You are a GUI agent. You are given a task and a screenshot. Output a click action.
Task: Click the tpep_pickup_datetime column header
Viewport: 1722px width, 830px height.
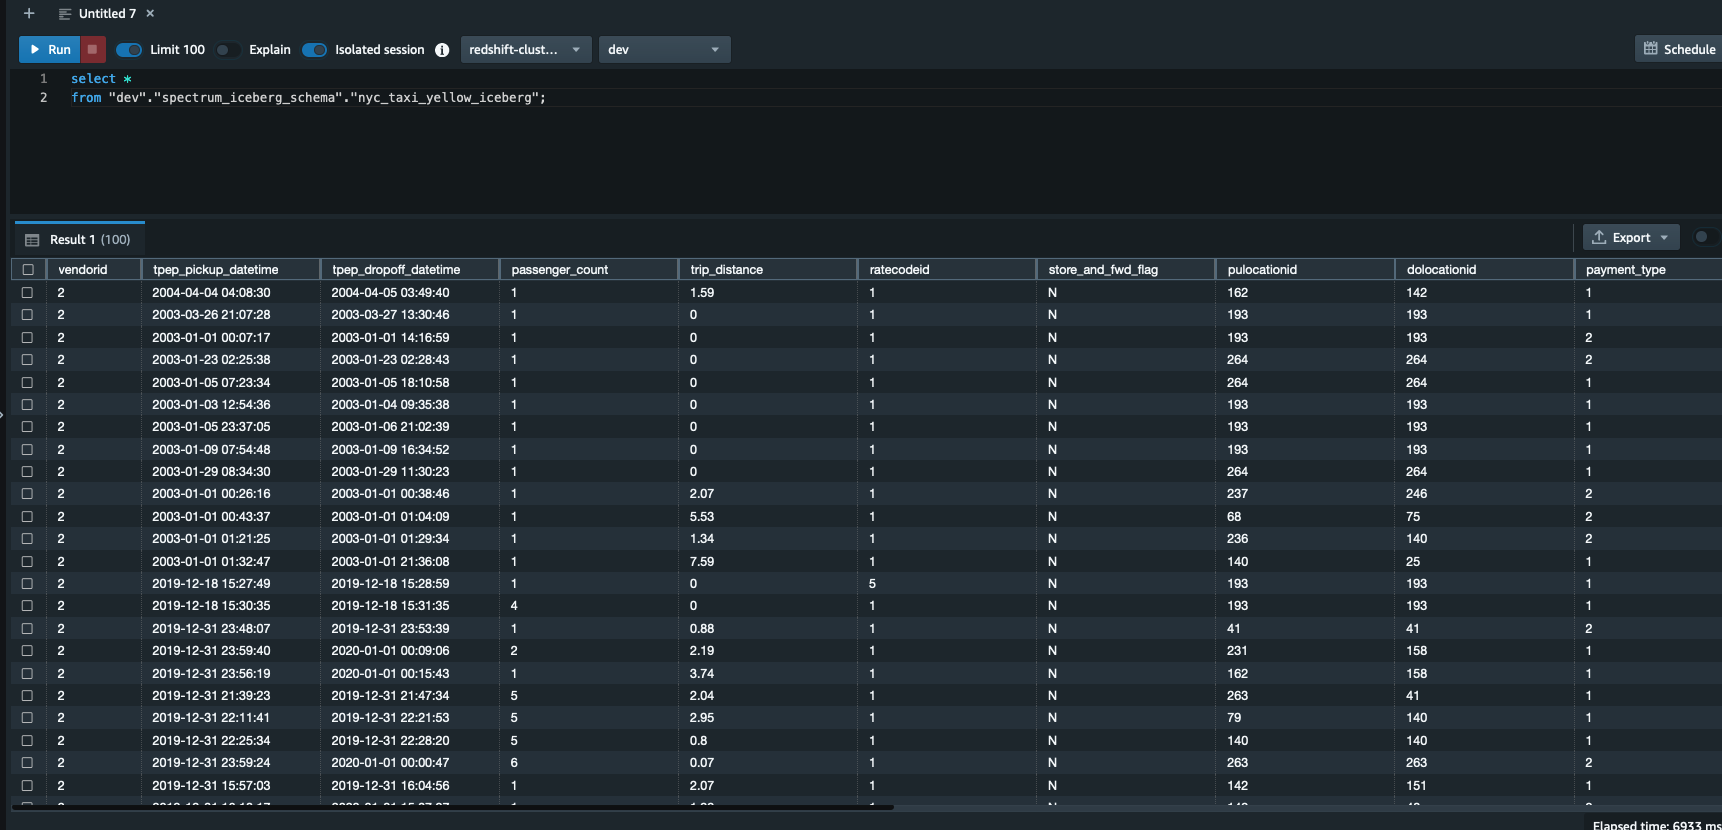pos(231,269)
